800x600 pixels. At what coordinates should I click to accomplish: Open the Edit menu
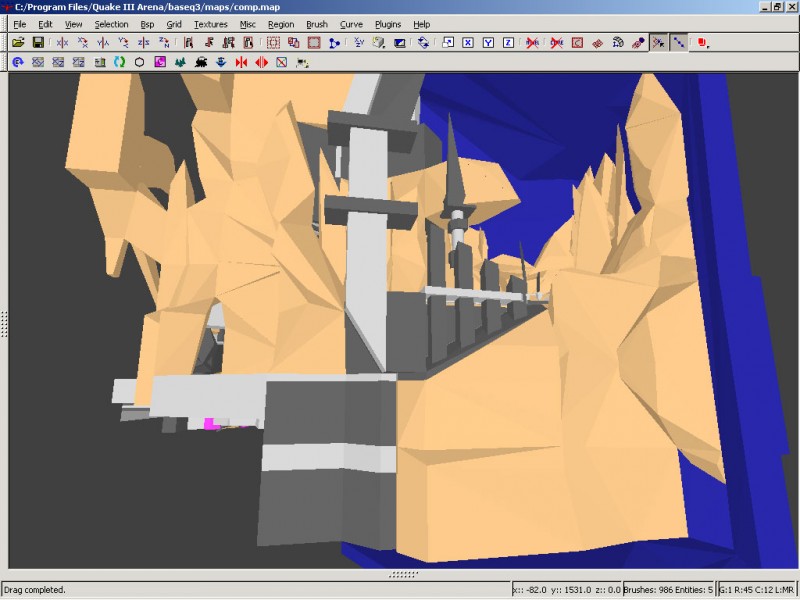(x=45, y=24)
